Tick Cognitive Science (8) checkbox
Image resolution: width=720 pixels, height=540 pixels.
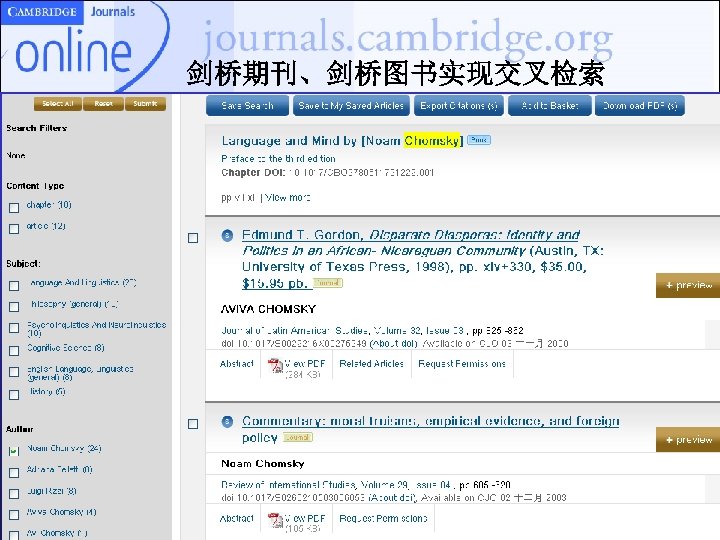click(x=14, y=350)
